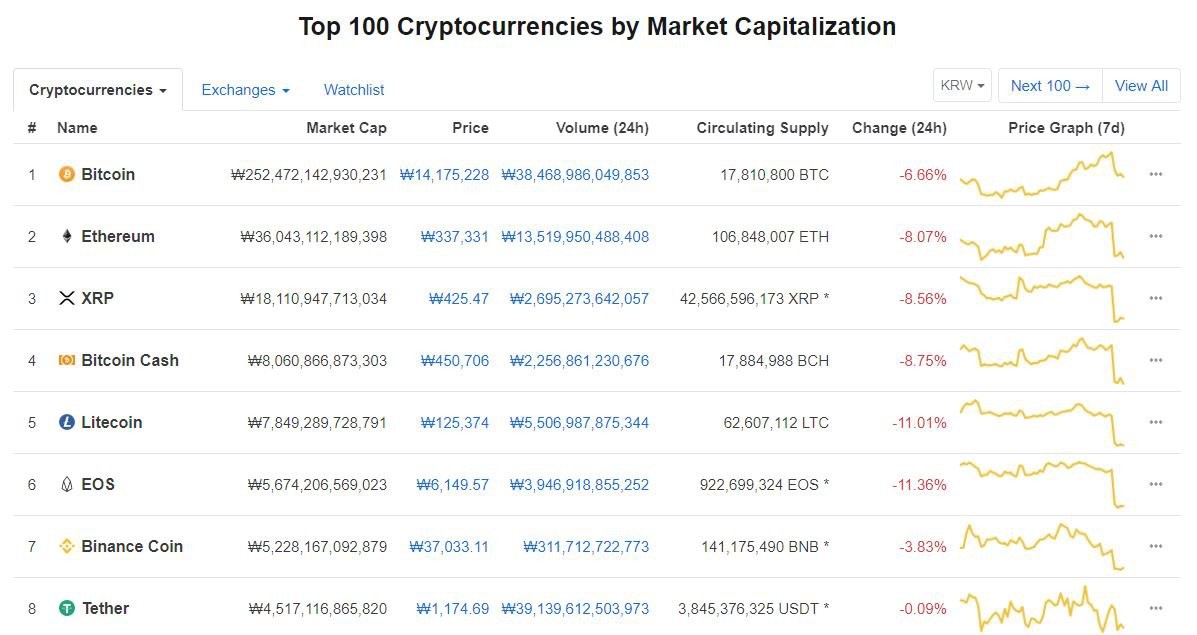Click the Binance Coin logo icon
This screenshot has width=1197, height=635.
click(x=67, y=546)
